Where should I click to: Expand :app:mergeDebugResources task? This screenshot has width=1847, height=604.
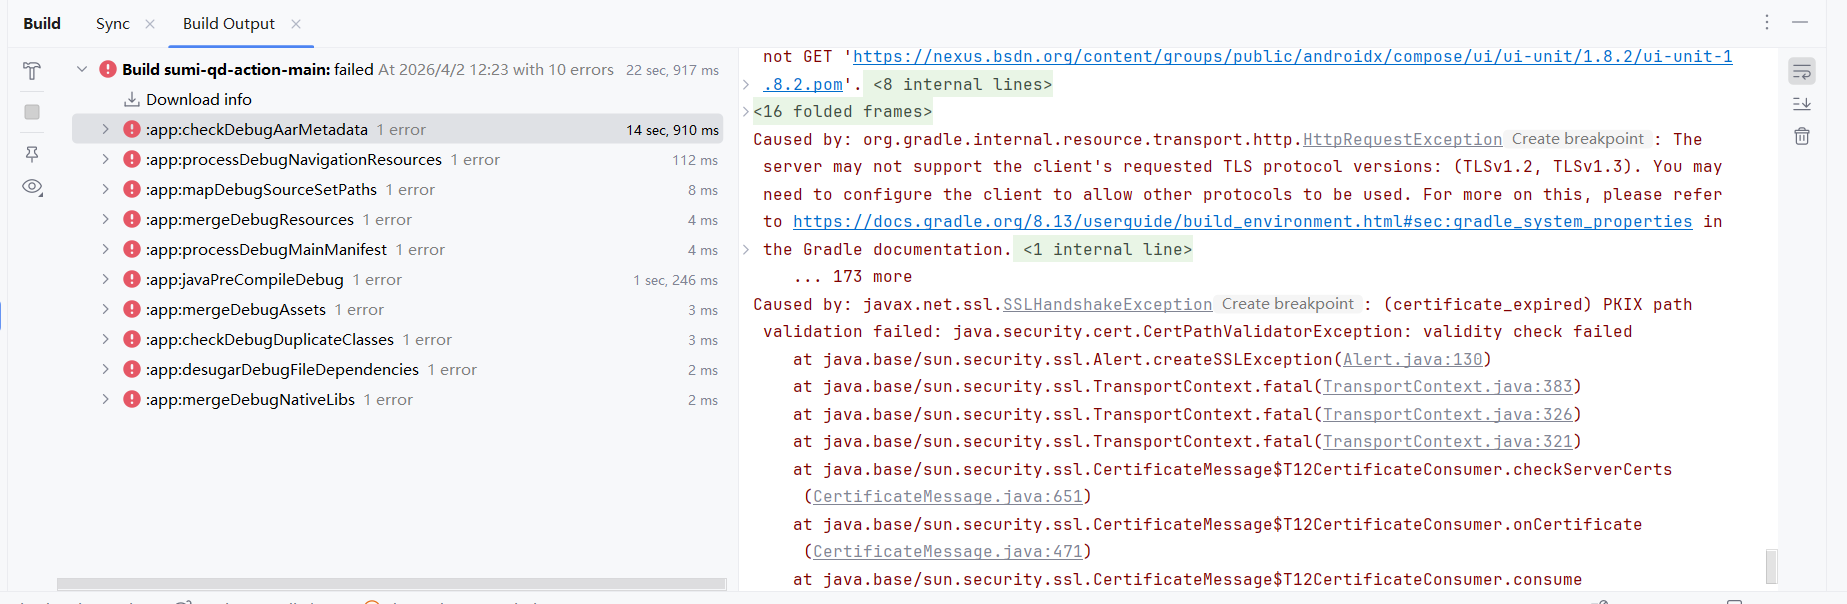[105, 219]
